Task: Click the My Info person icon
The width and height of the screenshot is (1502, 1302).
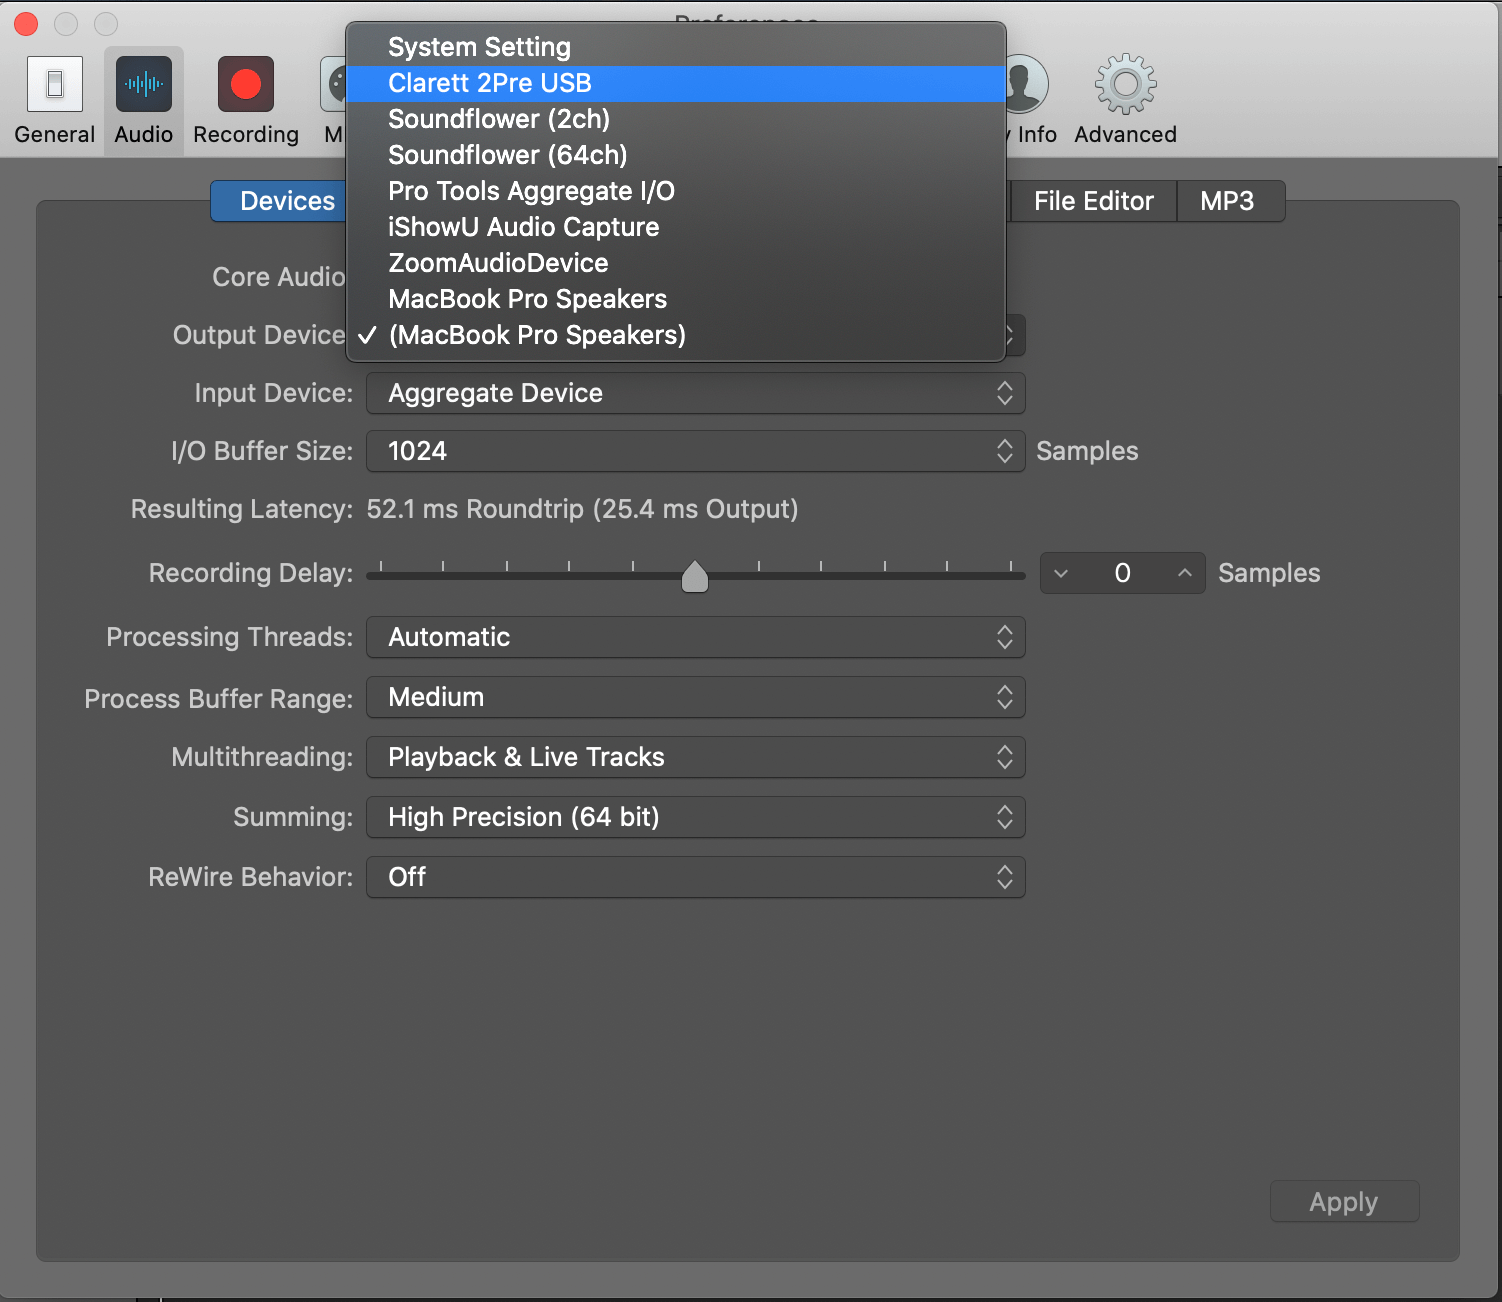Action: [1027, 85]
